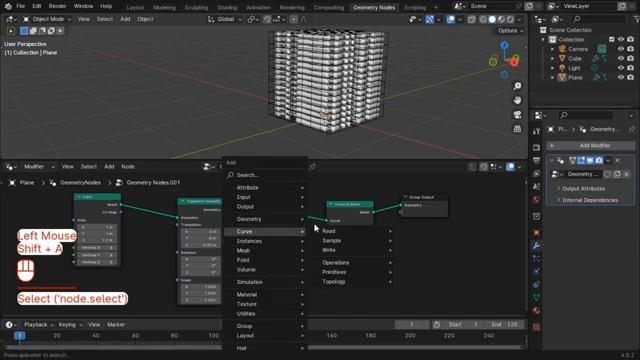Open the Marker menu in timeline

116,325
